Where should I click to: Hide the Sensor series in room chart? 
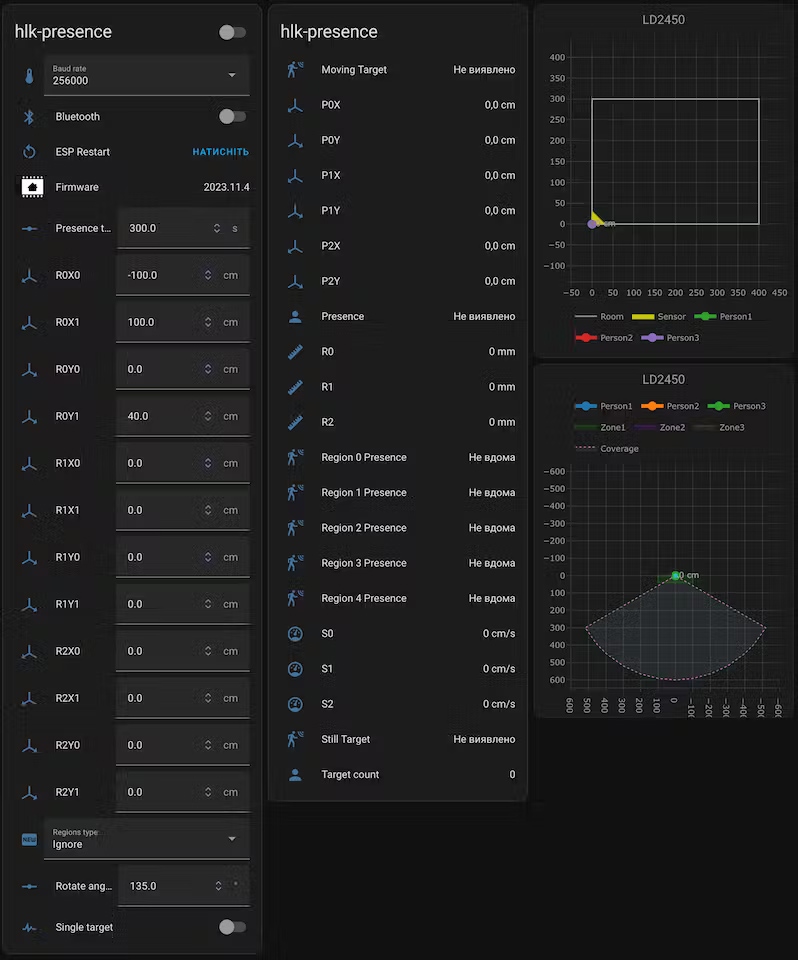[x=659, y=317]
